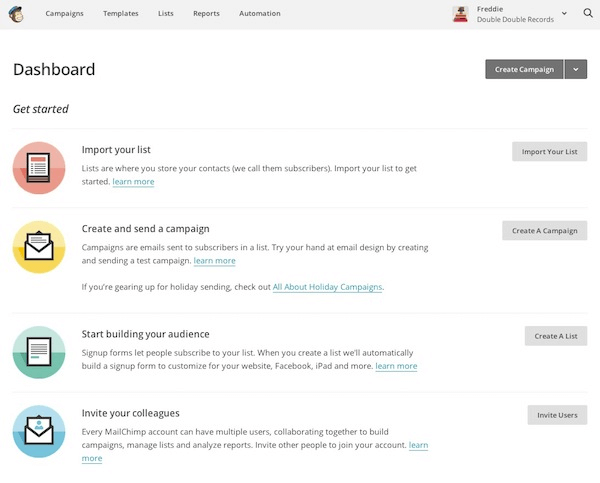Expand the Create Campaign dropdown arrow
Image resolution: width=600 pixels, height=483 pixels.
(x=576, y=69)
